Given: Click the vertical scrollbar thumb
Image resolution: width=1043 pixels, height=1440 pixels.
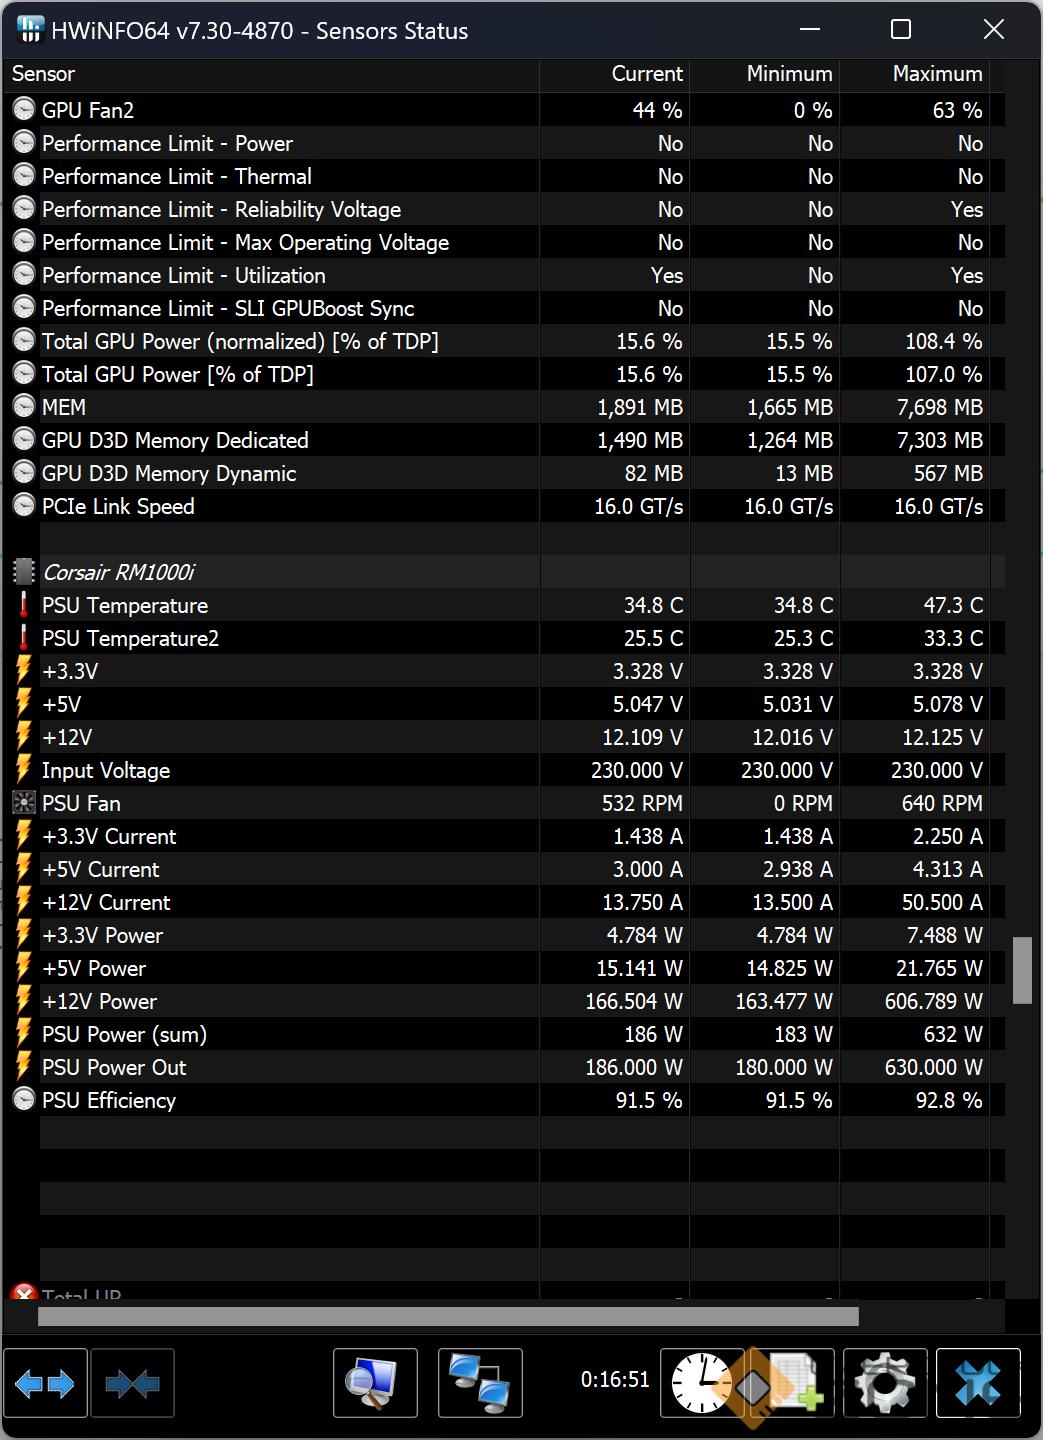Looking at the screenshot, I should [x=1021, y=970].
